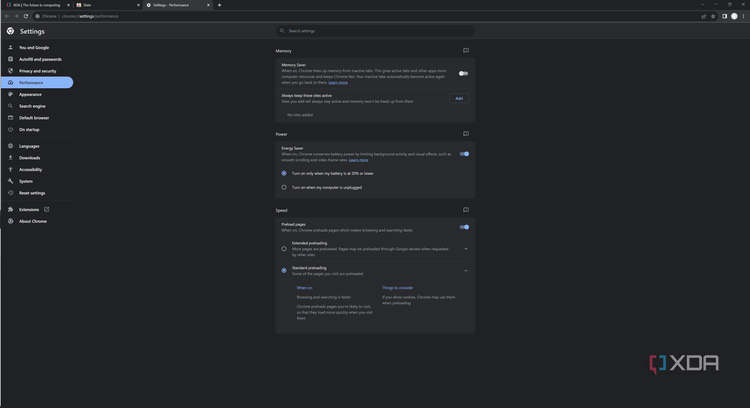750x408 pixels.
Task: Open Extensions in a new tab
Action: coord(29,210)
